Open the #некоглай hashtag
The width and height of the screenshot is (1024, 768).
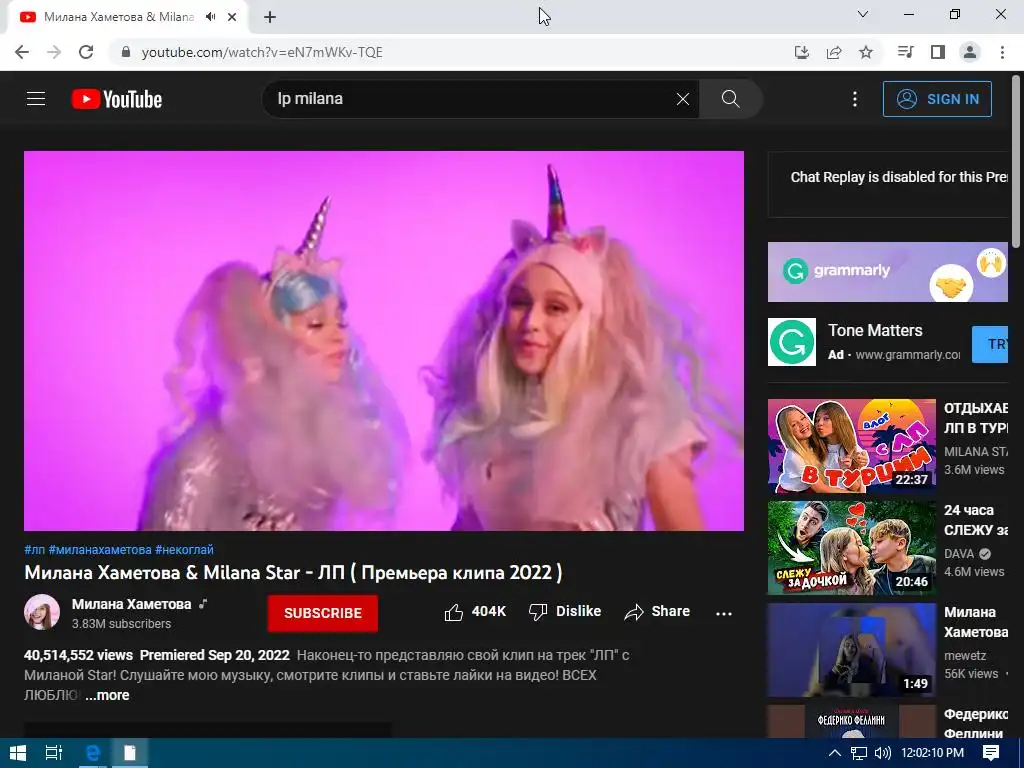pos(184,550)
